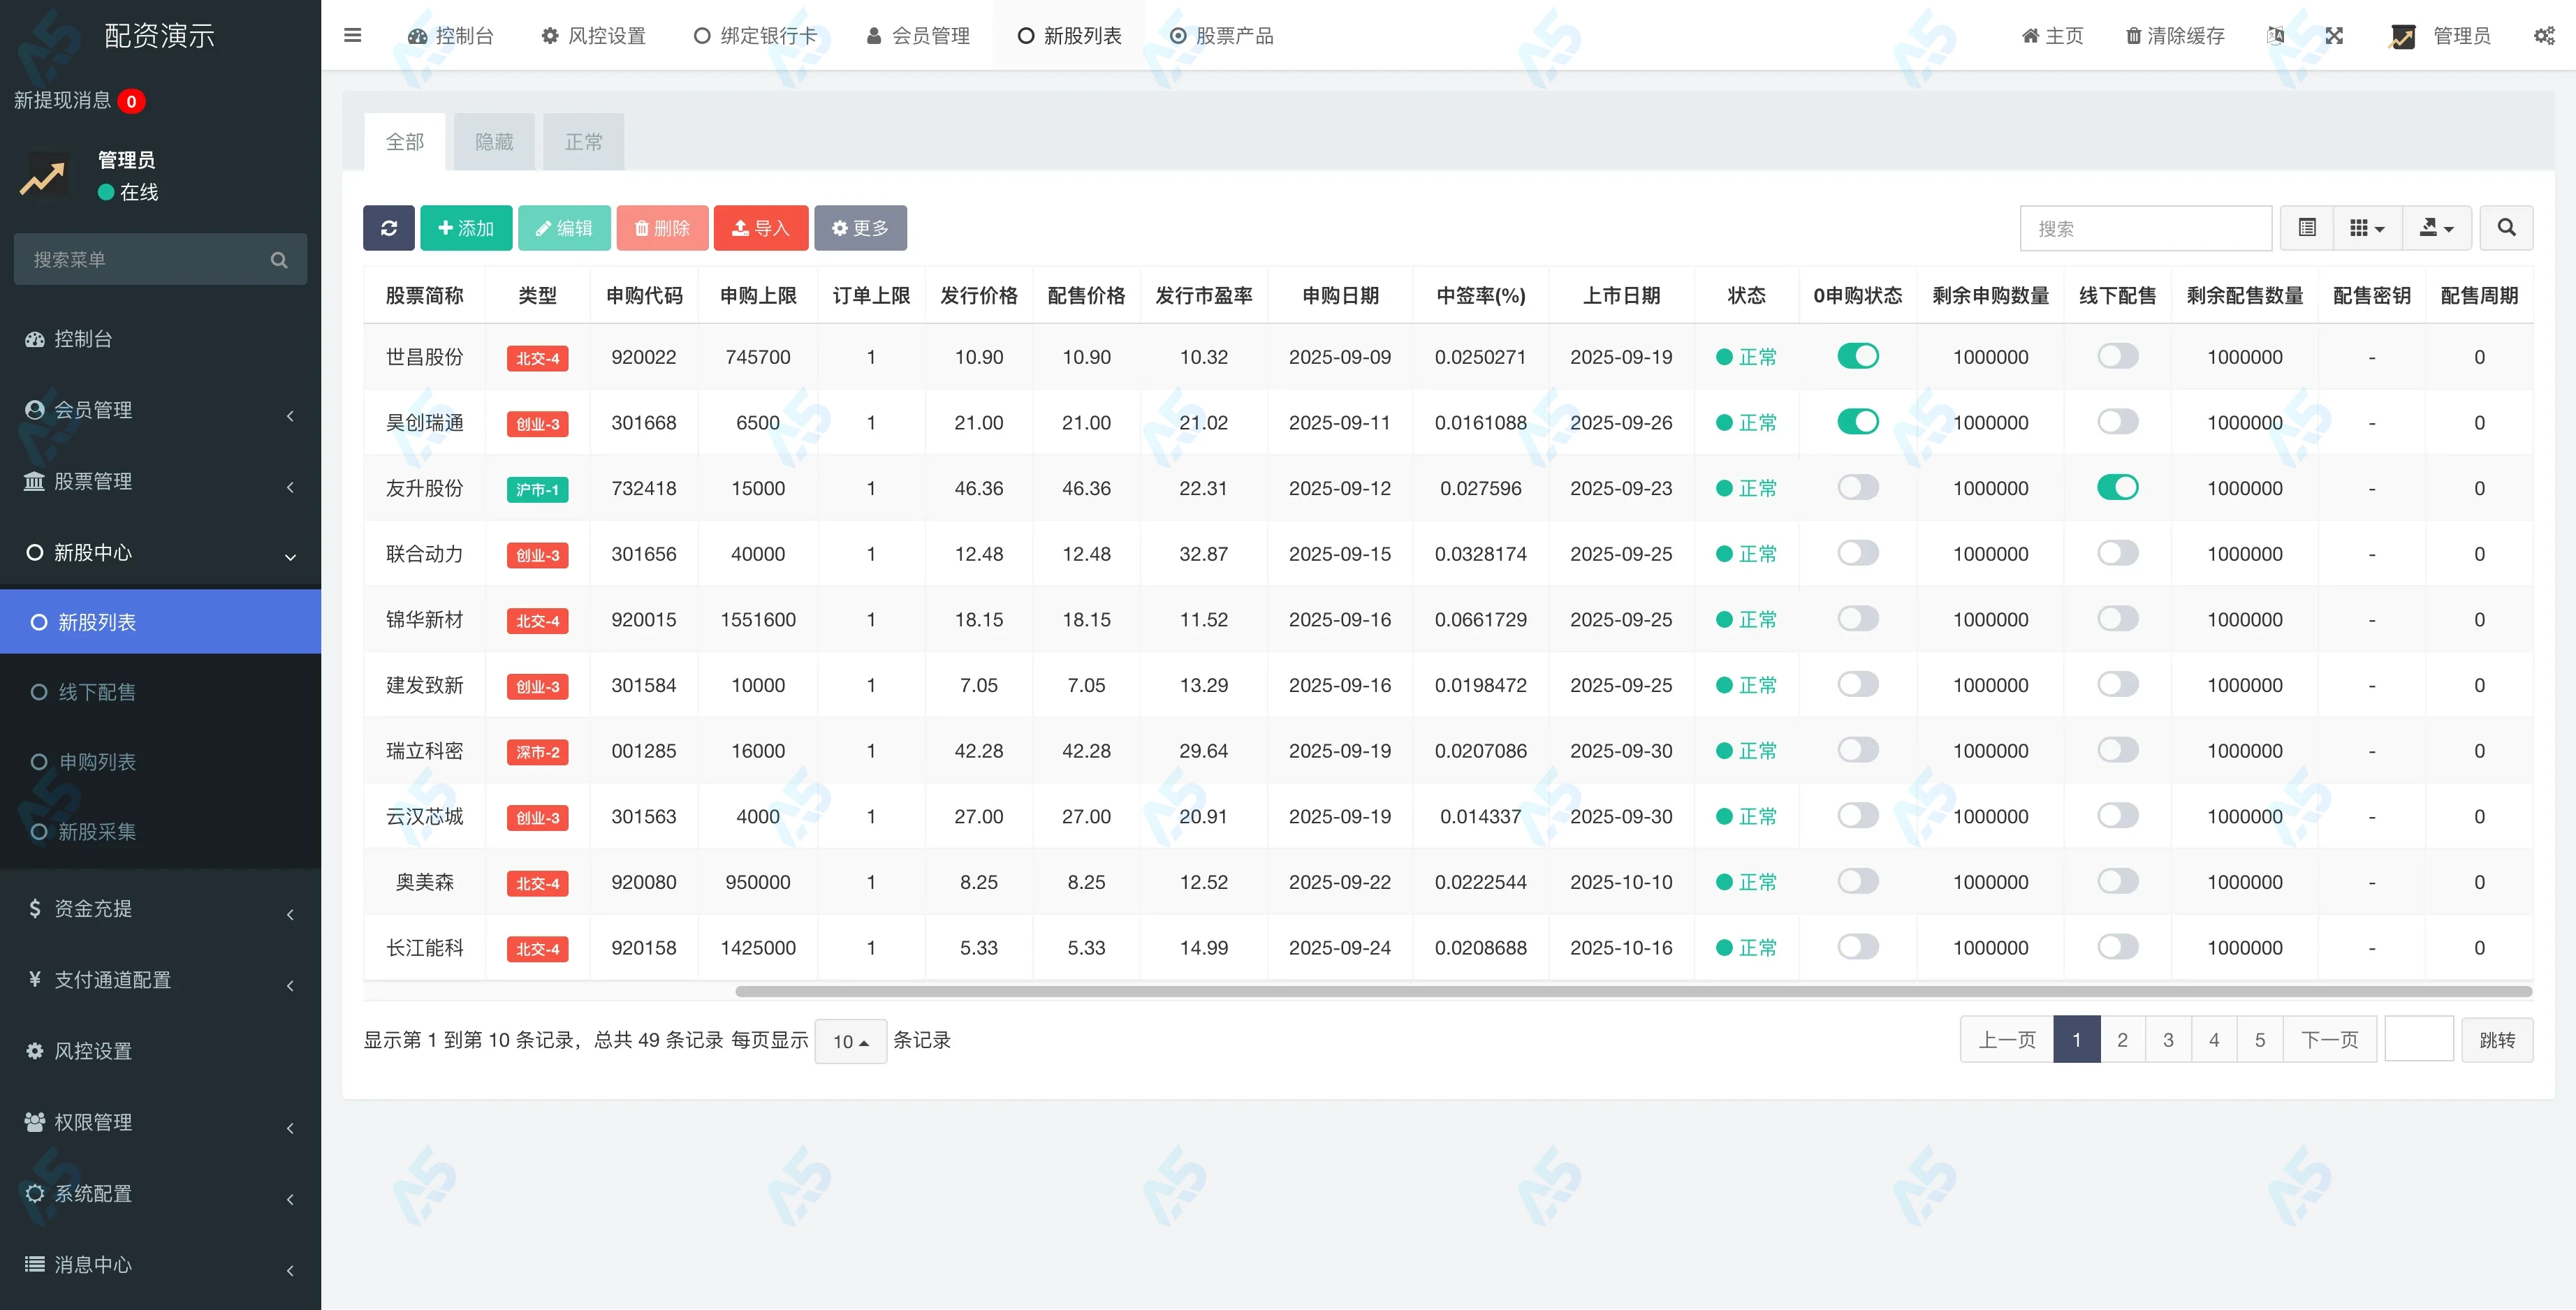Click the search magnifier icon button
This screenshot has width=2576, height=1310.
tap(2506, 228)
